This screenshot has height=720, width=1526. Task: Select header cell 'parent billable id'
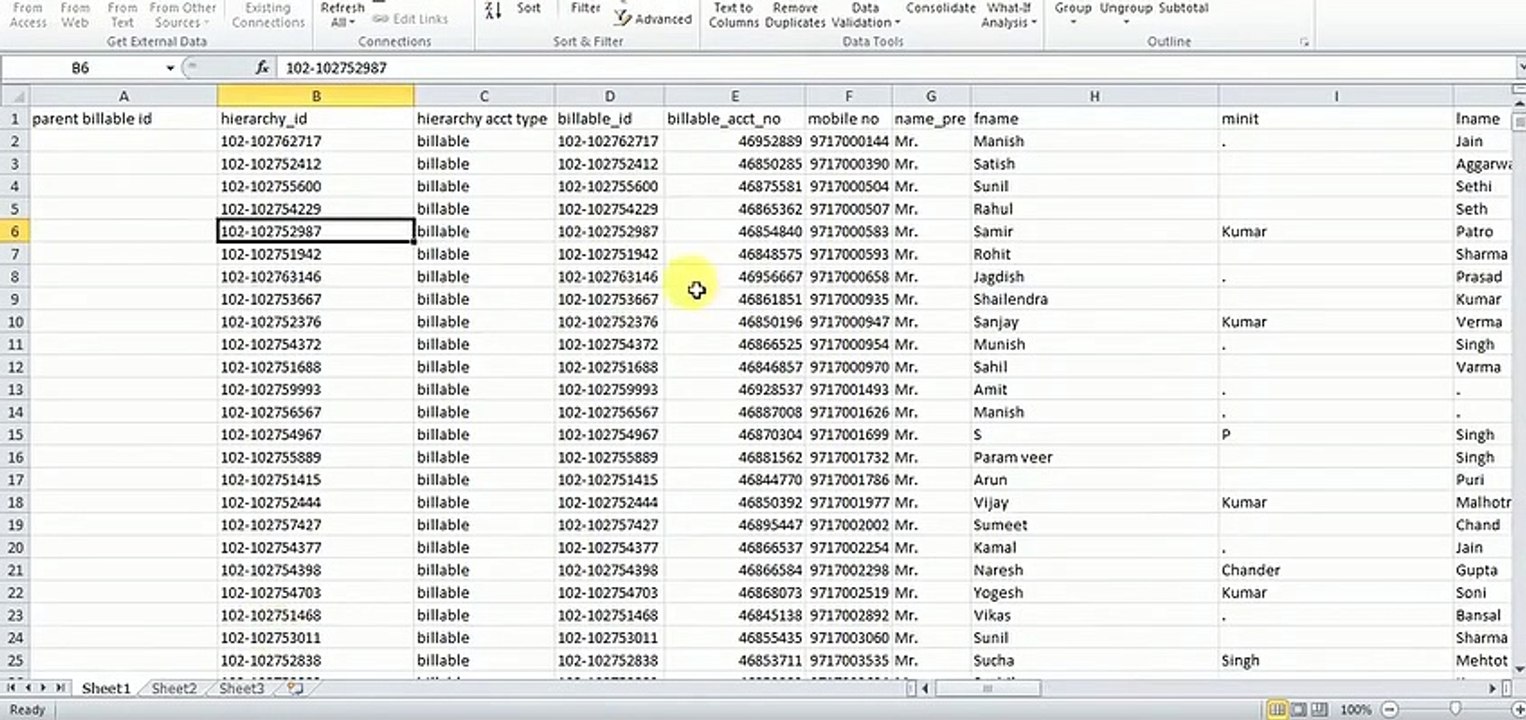123,119
